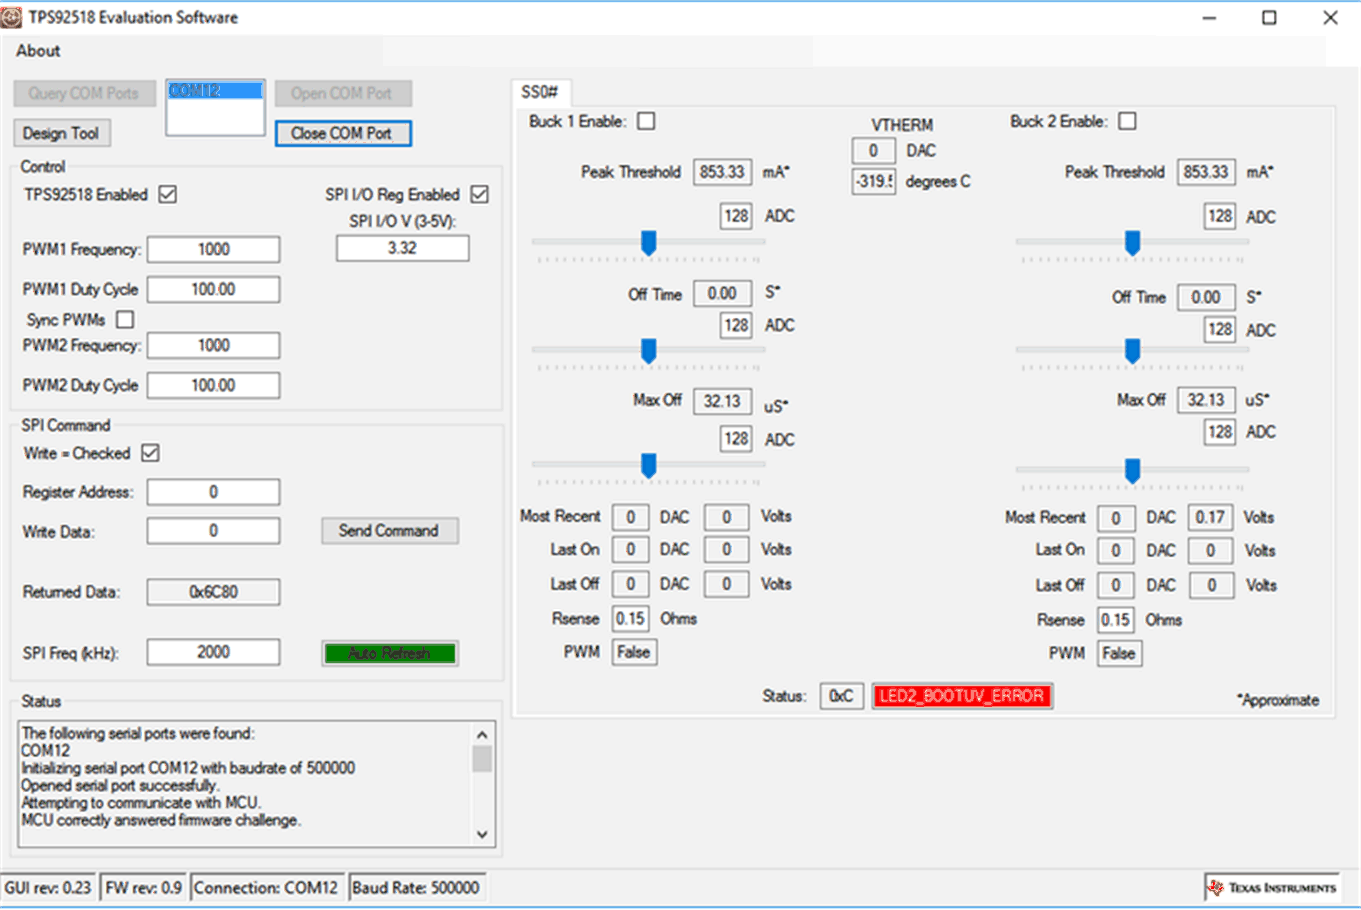Open the About menu
The width and height of the screenshot is (1361, 910).
38,51
